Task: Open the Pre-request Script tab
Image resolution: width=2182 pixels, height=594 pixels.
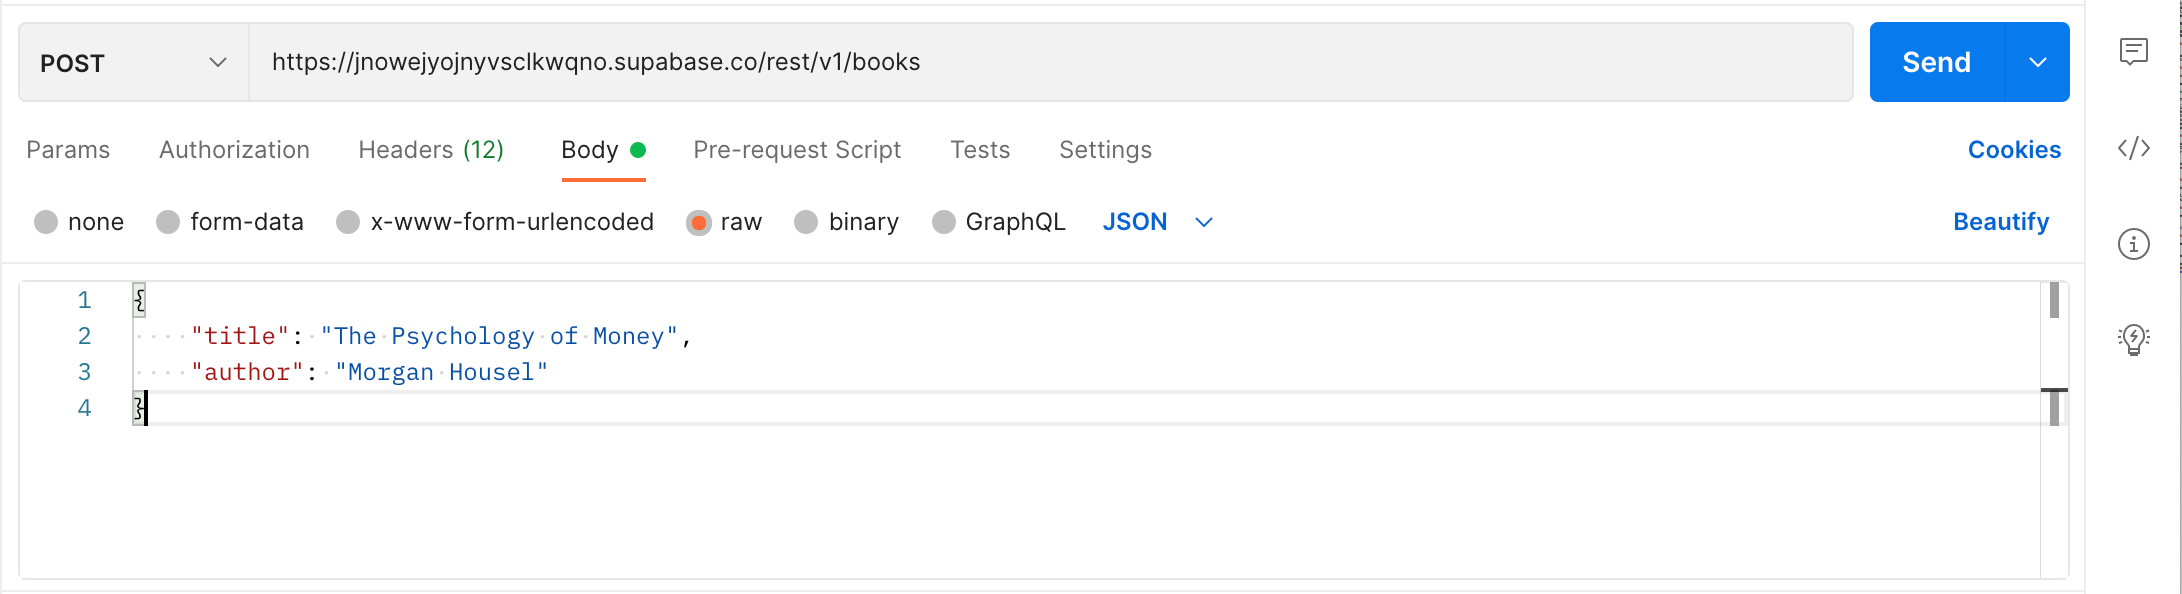Action: [797, 150]
